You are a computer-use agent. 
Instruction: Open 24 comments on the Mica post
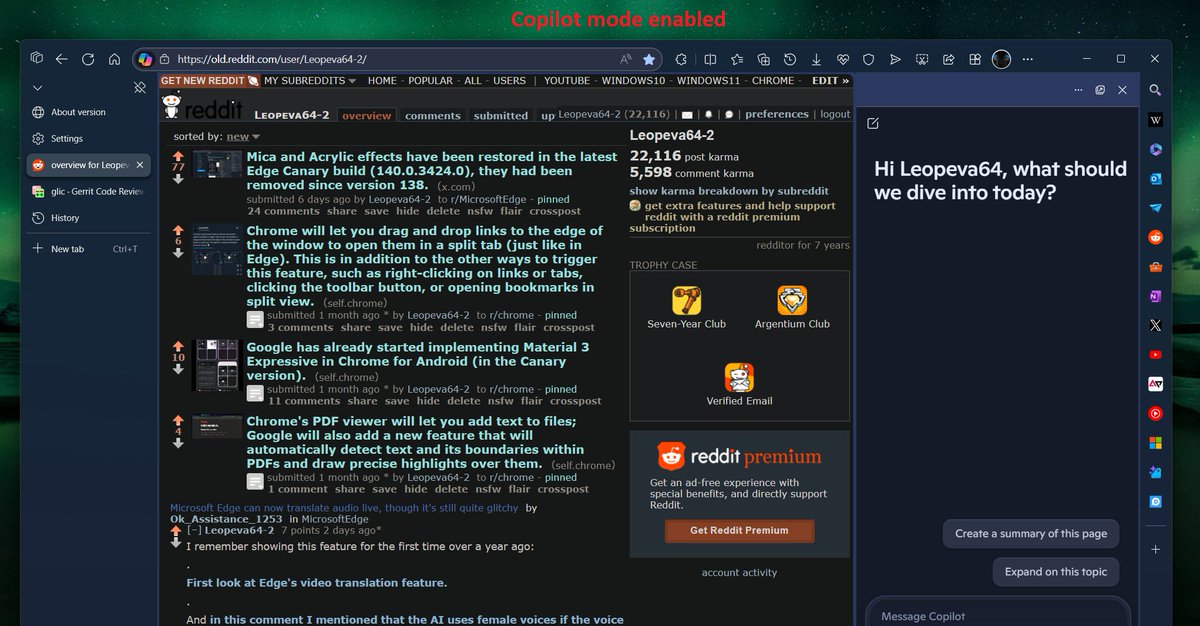coord(283,211)
